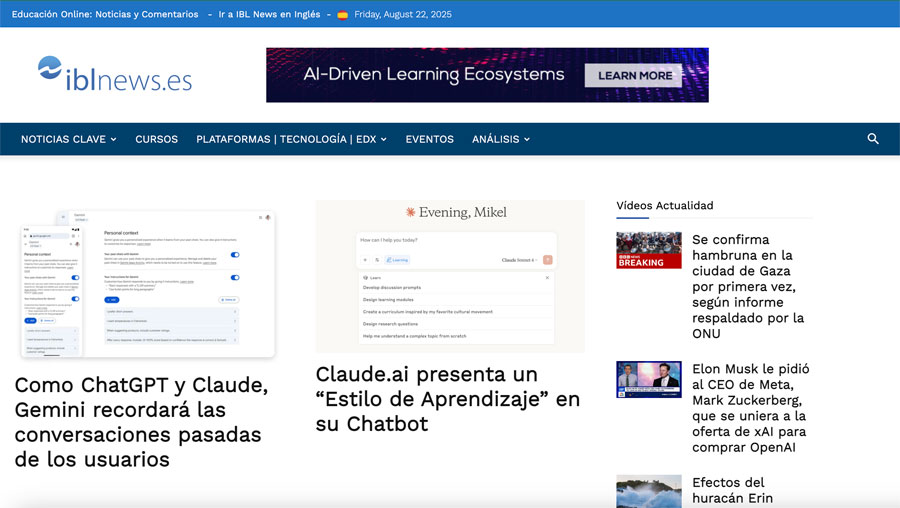Select the Vídeos Actualidad section heading
Viewport: 900px width, 508px height.
click(x=665, y=205)
